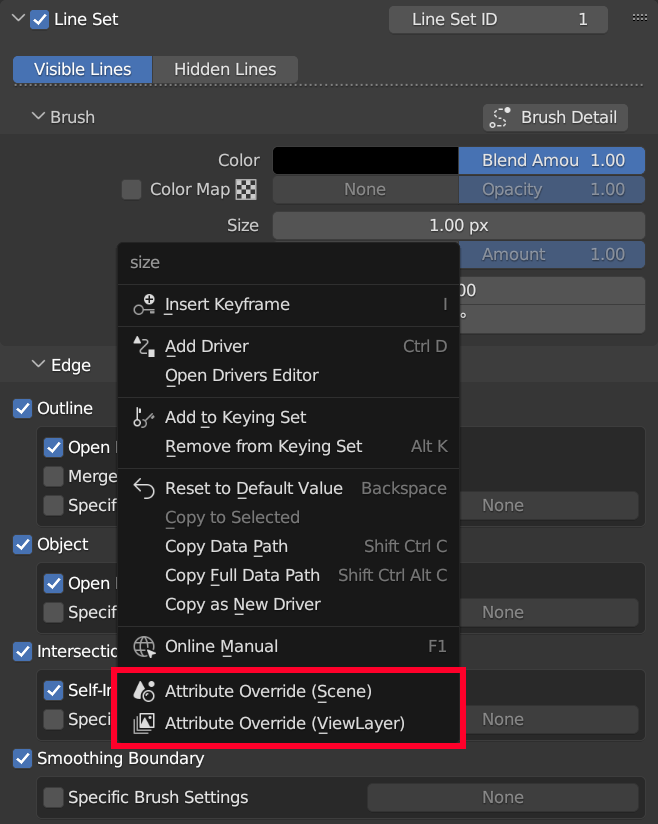This screenshot has width=658, height=824.
Task: Uncheck the Smoothing Boundary checkbox
Action: pyautogui.click(x=22, y=759)
